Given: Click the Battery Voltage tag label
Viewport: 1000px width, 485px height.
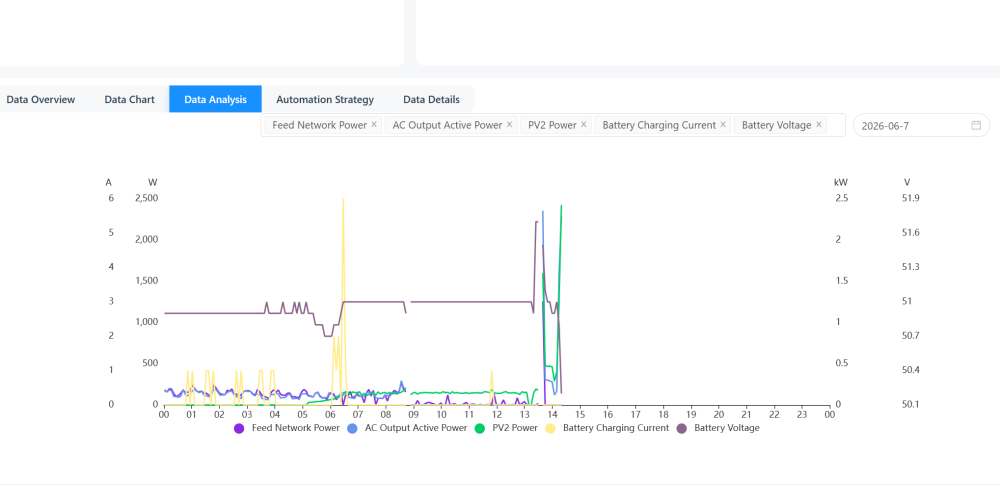Looking at the screenshot, I should pyautogui.click(x=777, y=125).
